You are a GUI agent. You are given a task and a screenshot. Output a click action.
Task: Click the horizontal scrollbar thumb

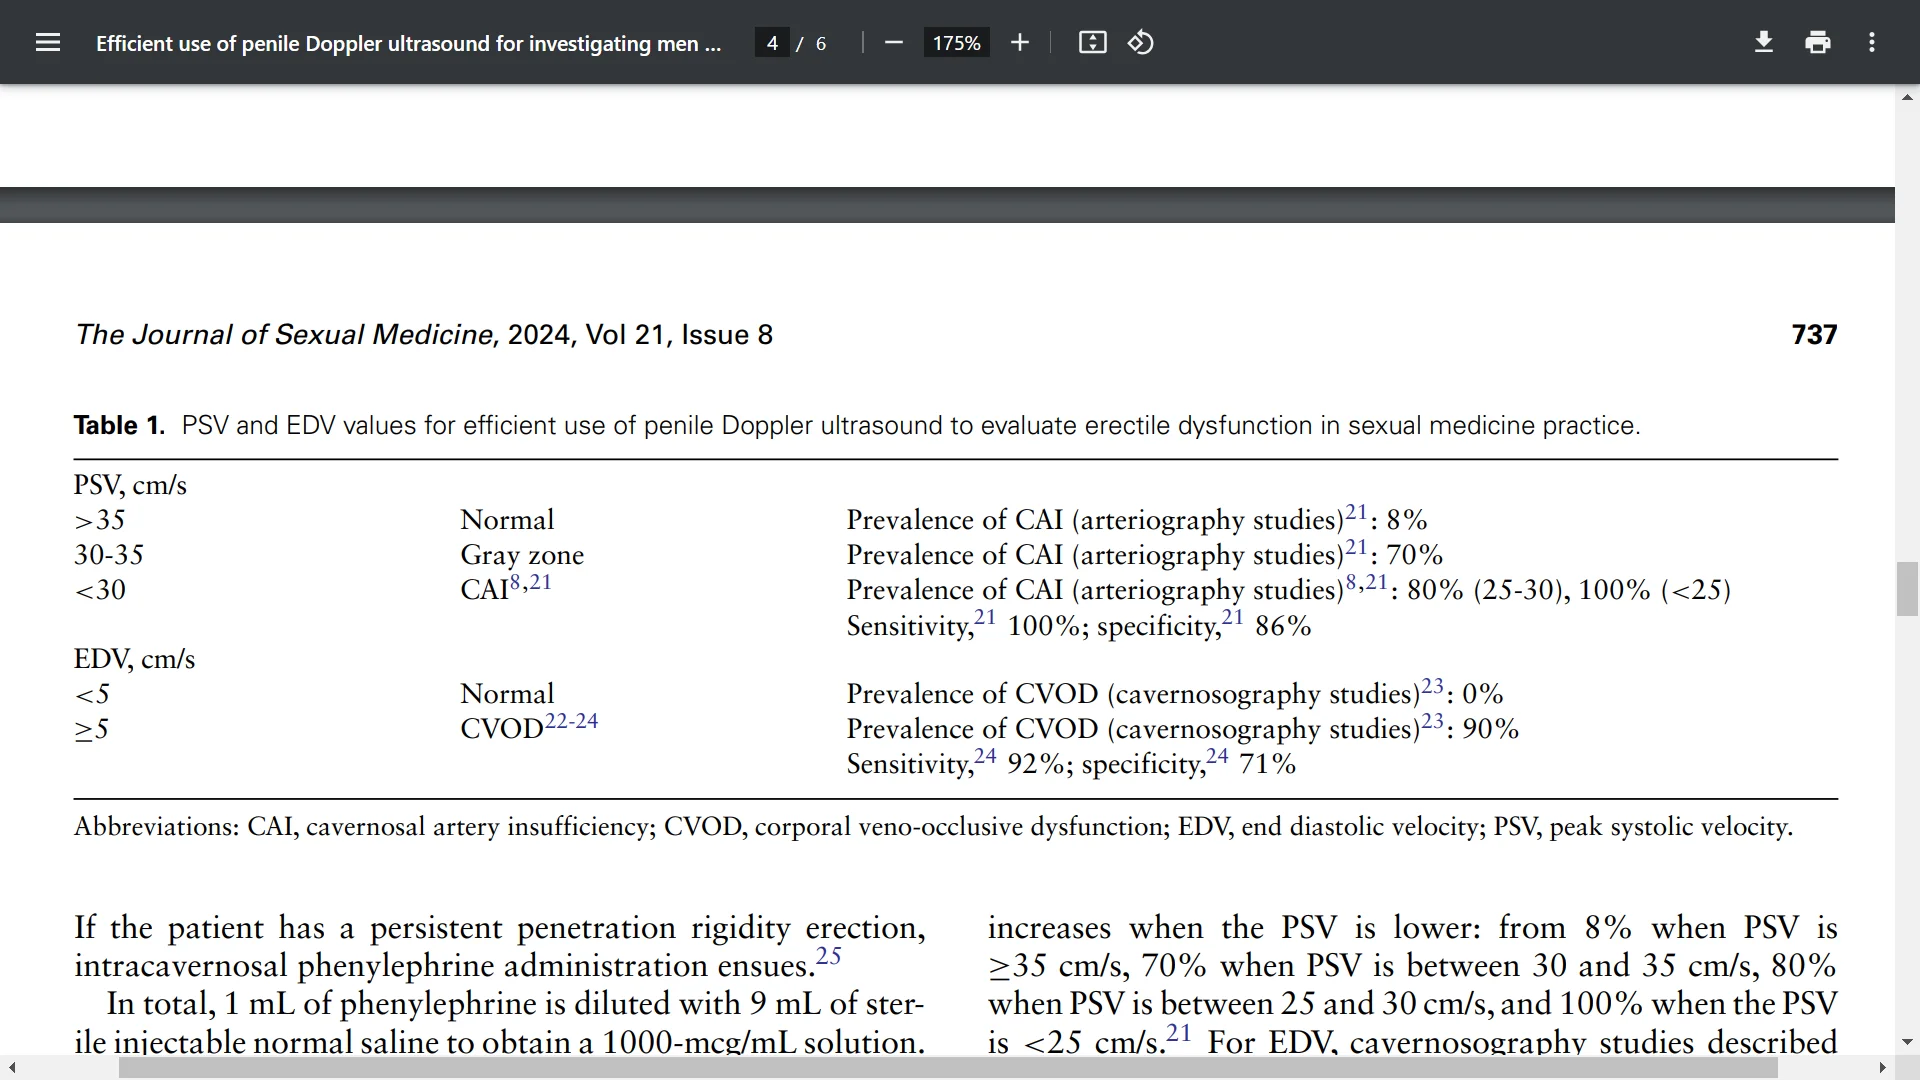[948, 1068]
